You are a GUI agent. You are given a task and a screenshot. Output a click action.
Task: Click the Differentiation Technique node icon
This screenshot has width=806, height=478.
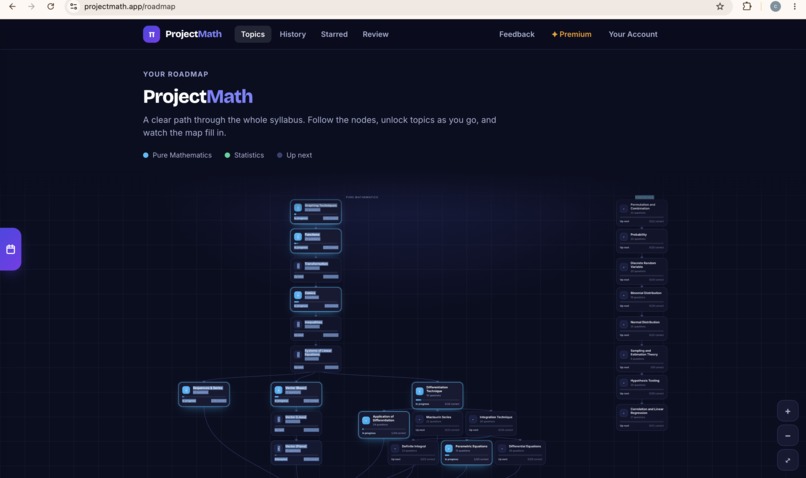click(419, 391)
